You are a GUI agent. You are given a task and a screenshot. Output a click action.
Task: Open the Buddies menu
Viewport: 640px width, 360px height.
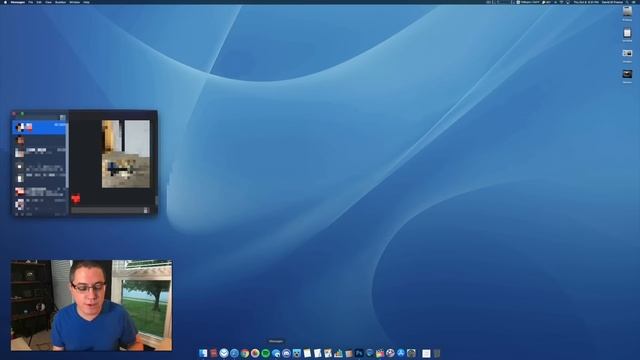pos(60,2)
